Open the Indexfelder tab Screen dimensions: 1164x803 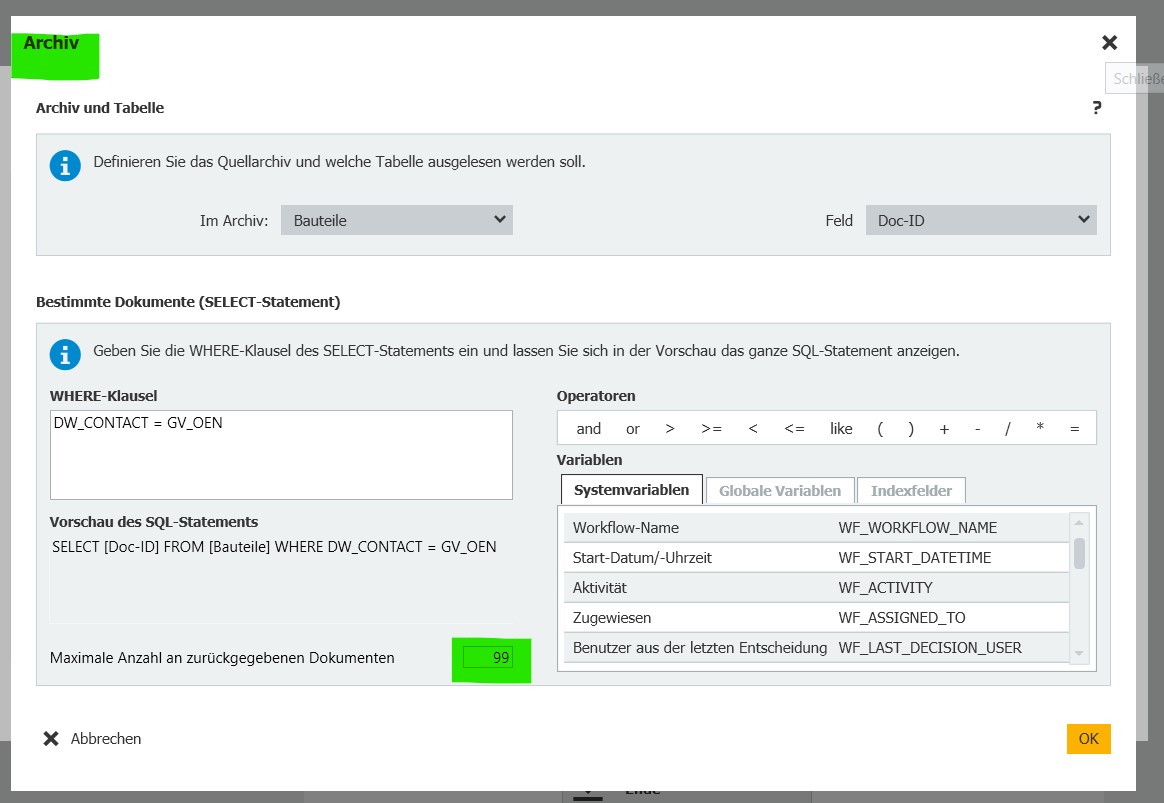[911, 490]
